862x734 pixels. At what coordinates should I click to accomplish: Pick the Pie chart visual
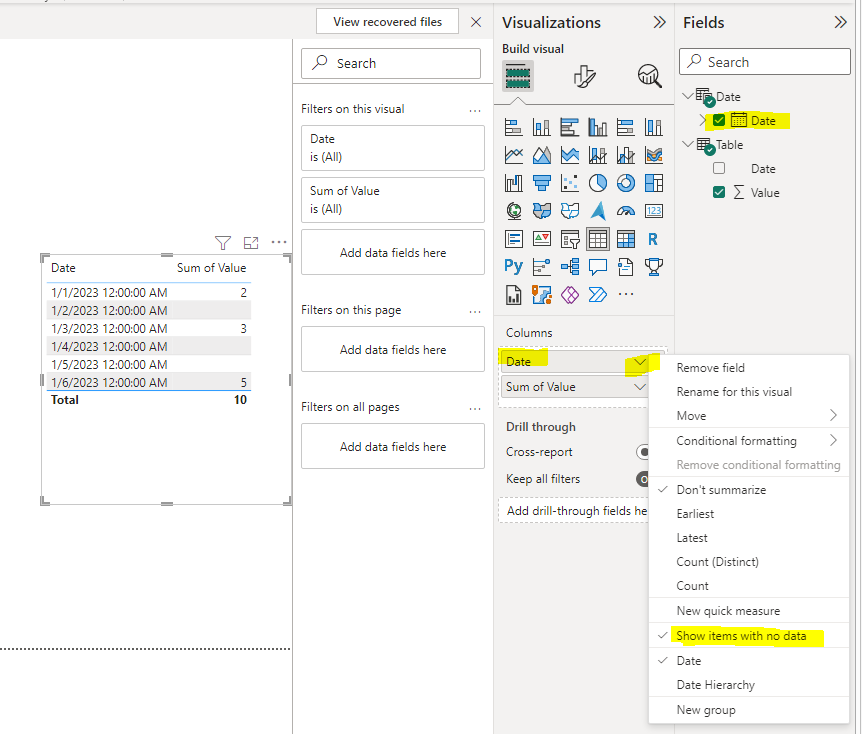point(598,183)
